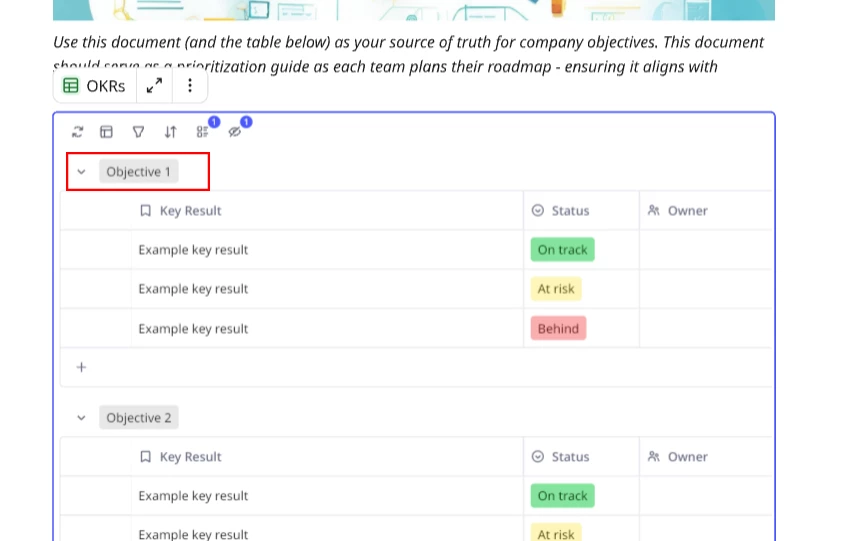Open On track status in Objective 2

click(562, 496)
